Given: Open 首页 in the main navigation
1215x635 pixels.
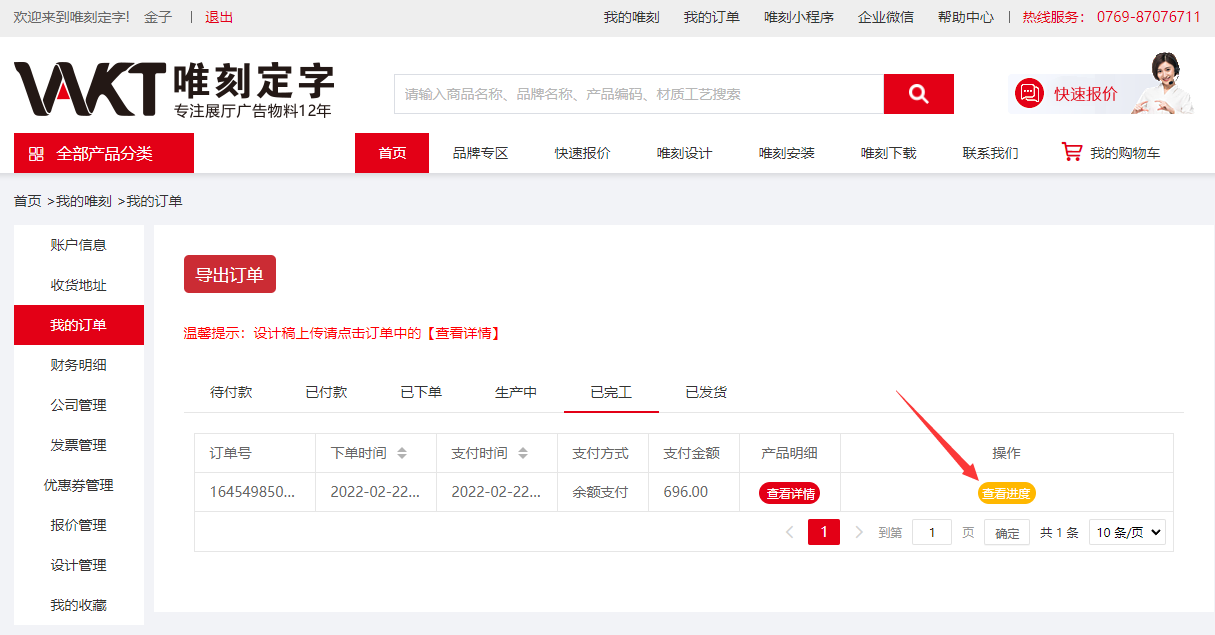Looking at the screenshot, I should click(392, 153).
